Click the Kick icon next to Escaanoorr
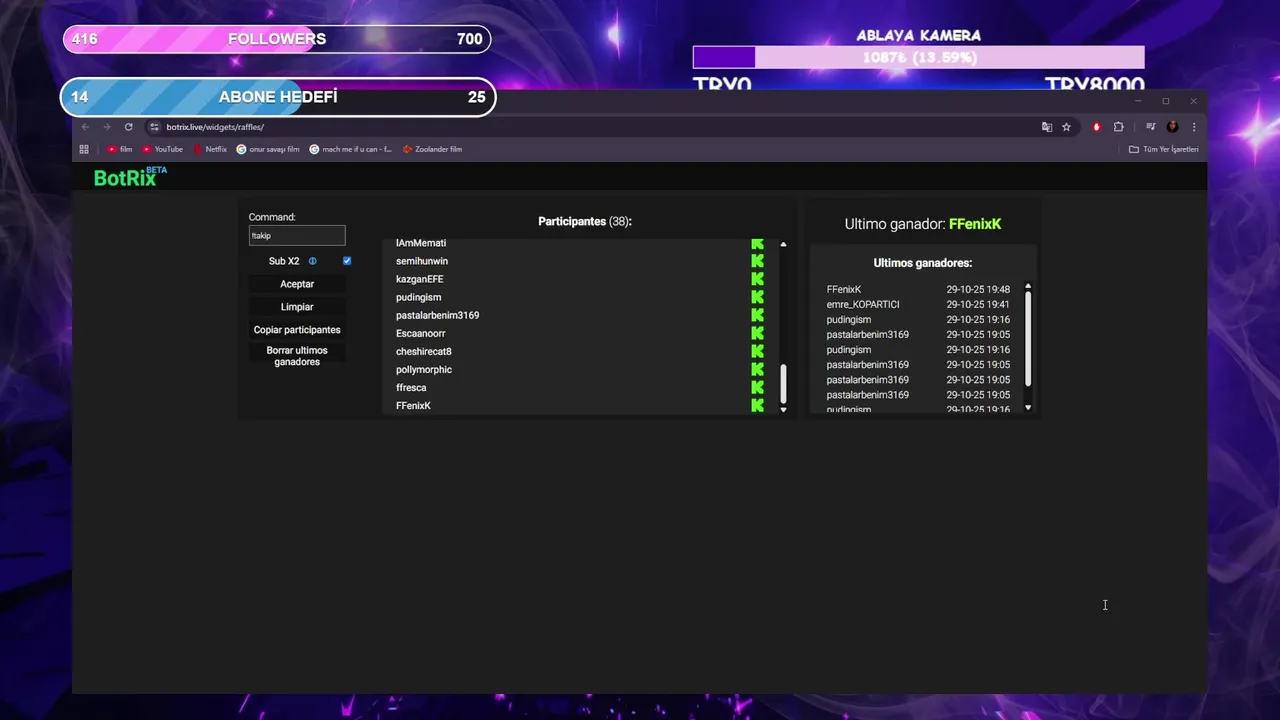This screenshot has width=1280, height=720. tap(758, 333)
